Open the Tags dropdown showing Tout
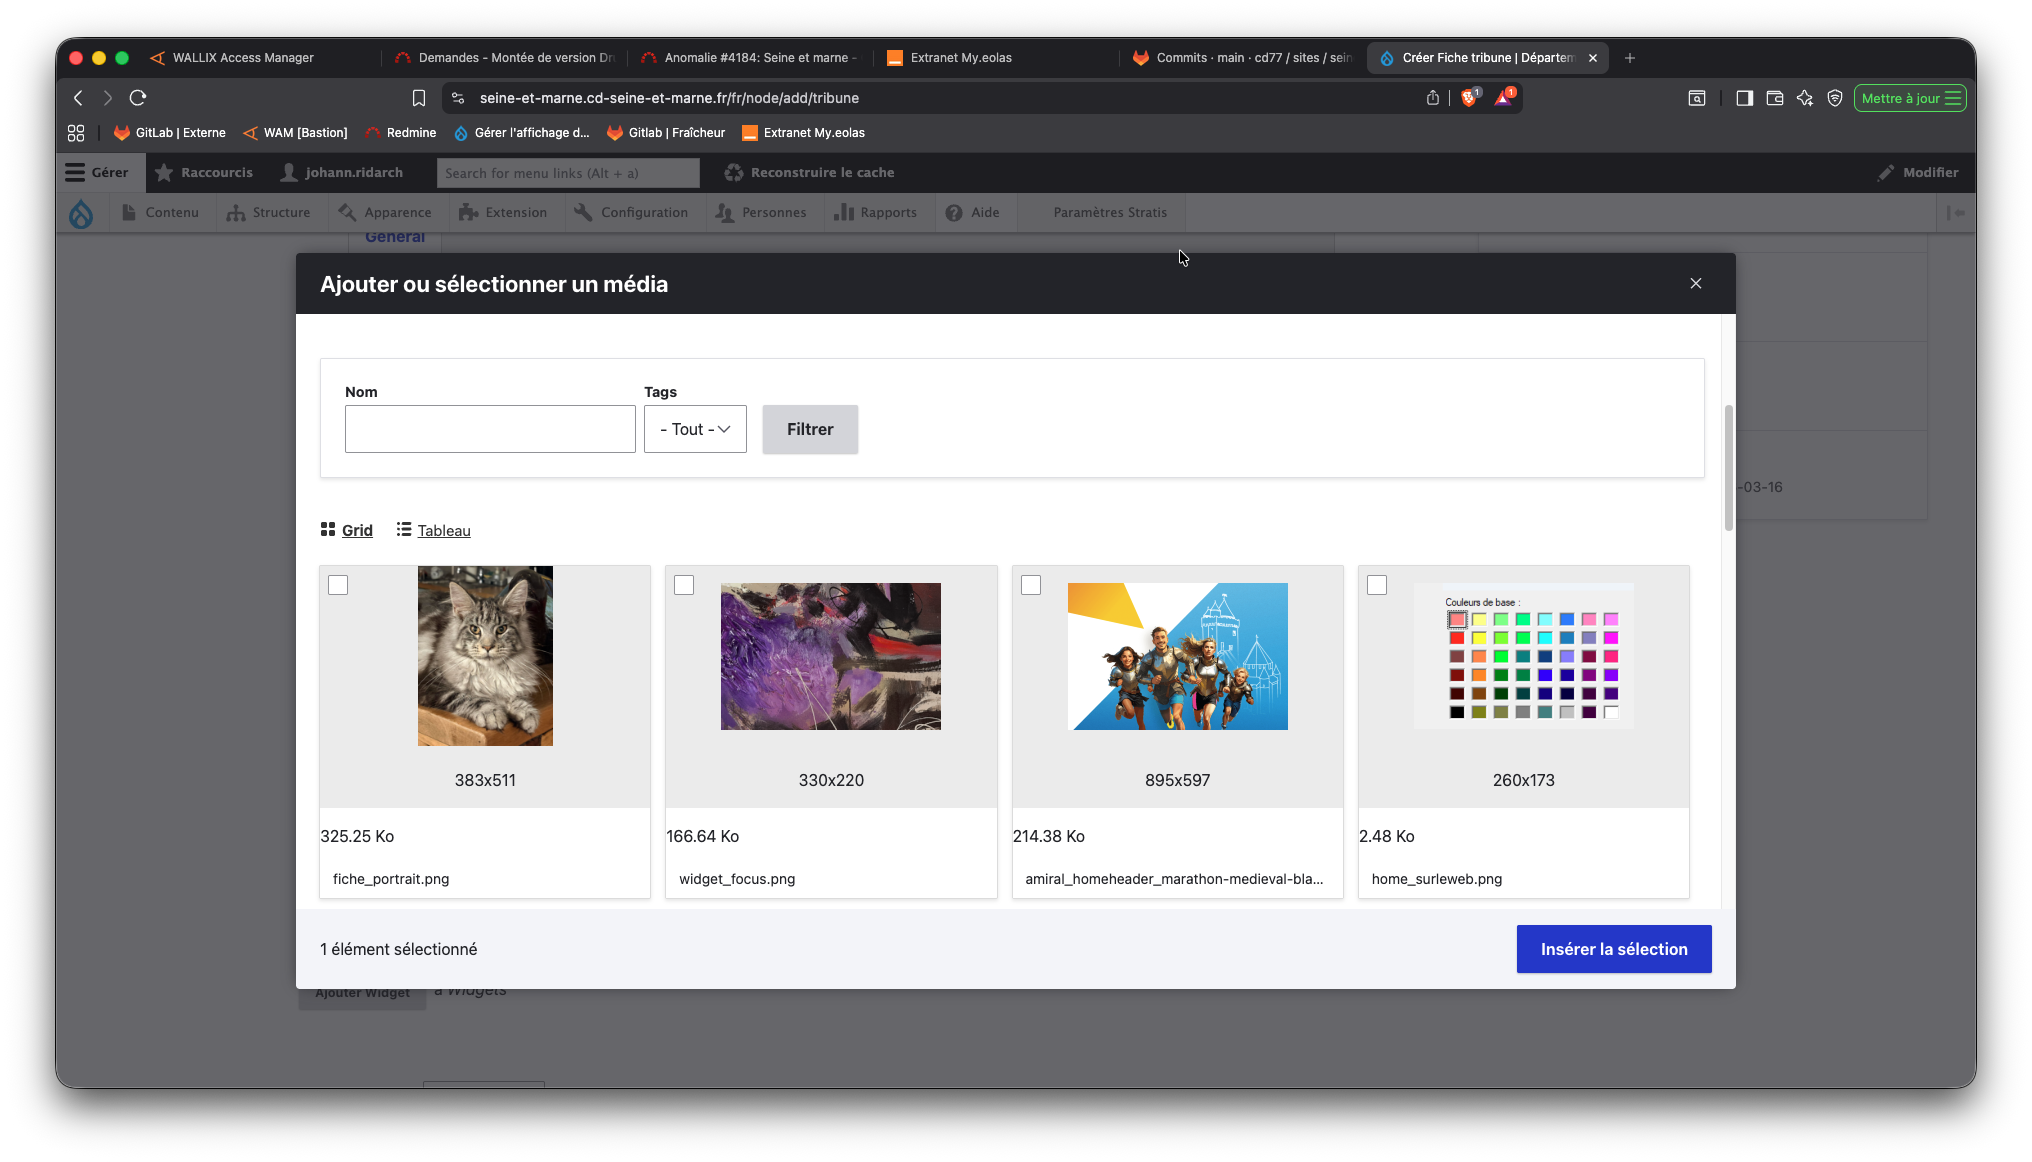 [695, 429]
